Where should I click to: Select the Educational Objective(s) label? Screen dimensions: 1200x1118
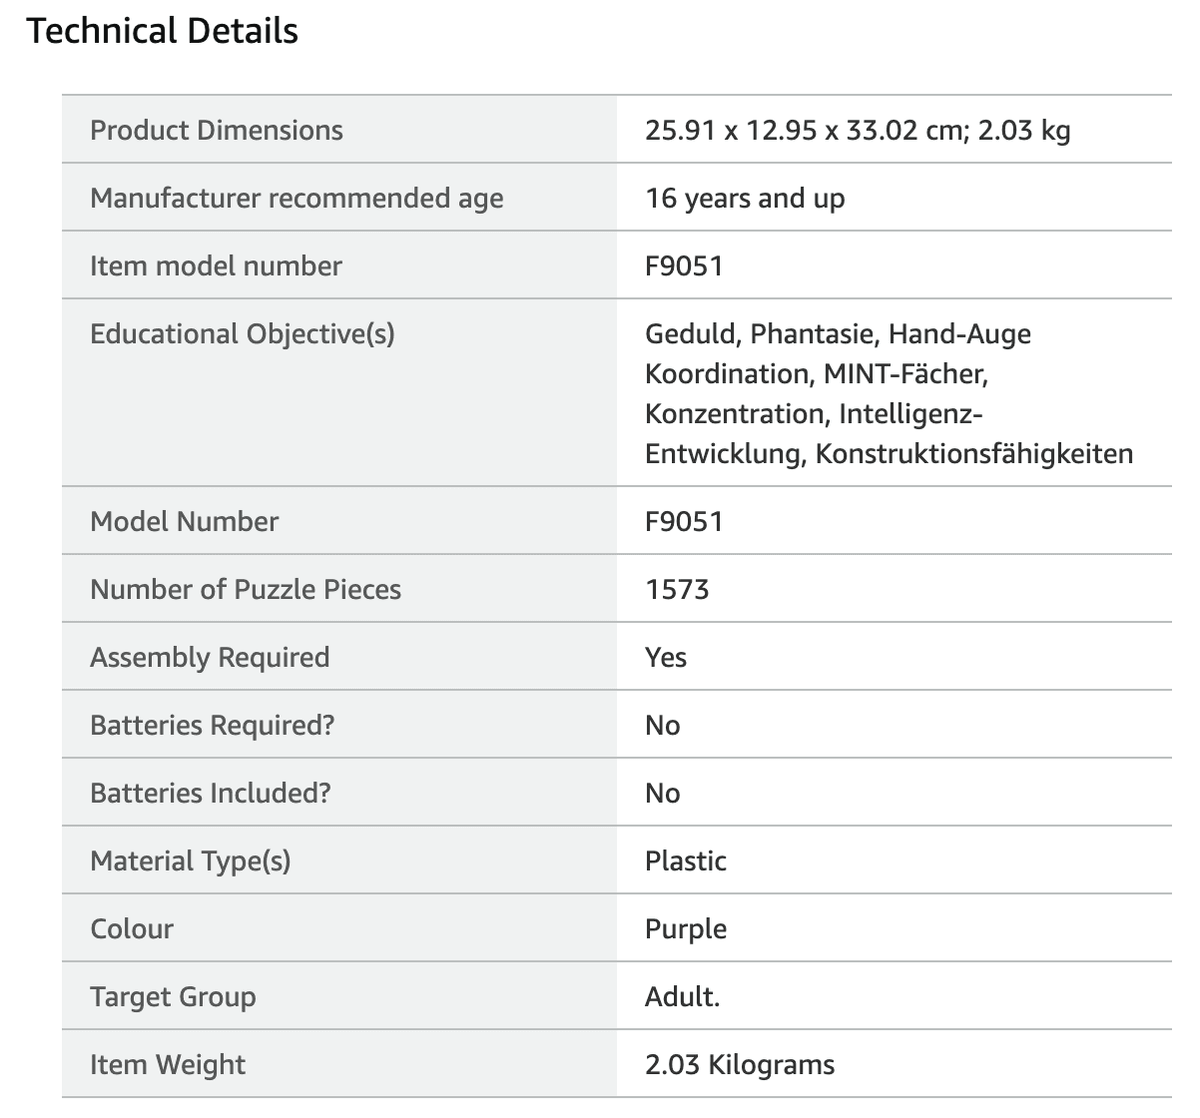242,334
